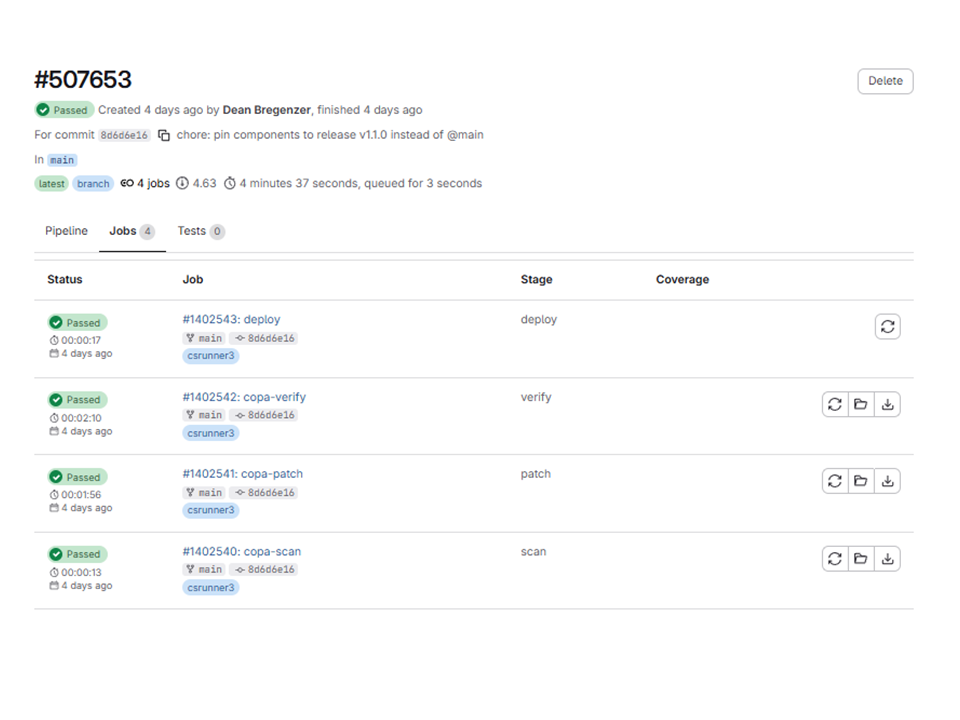Viewport: 960px width, 720px height.
Task: Click the Passed badge of deploy job
Action: click(78, 323)
